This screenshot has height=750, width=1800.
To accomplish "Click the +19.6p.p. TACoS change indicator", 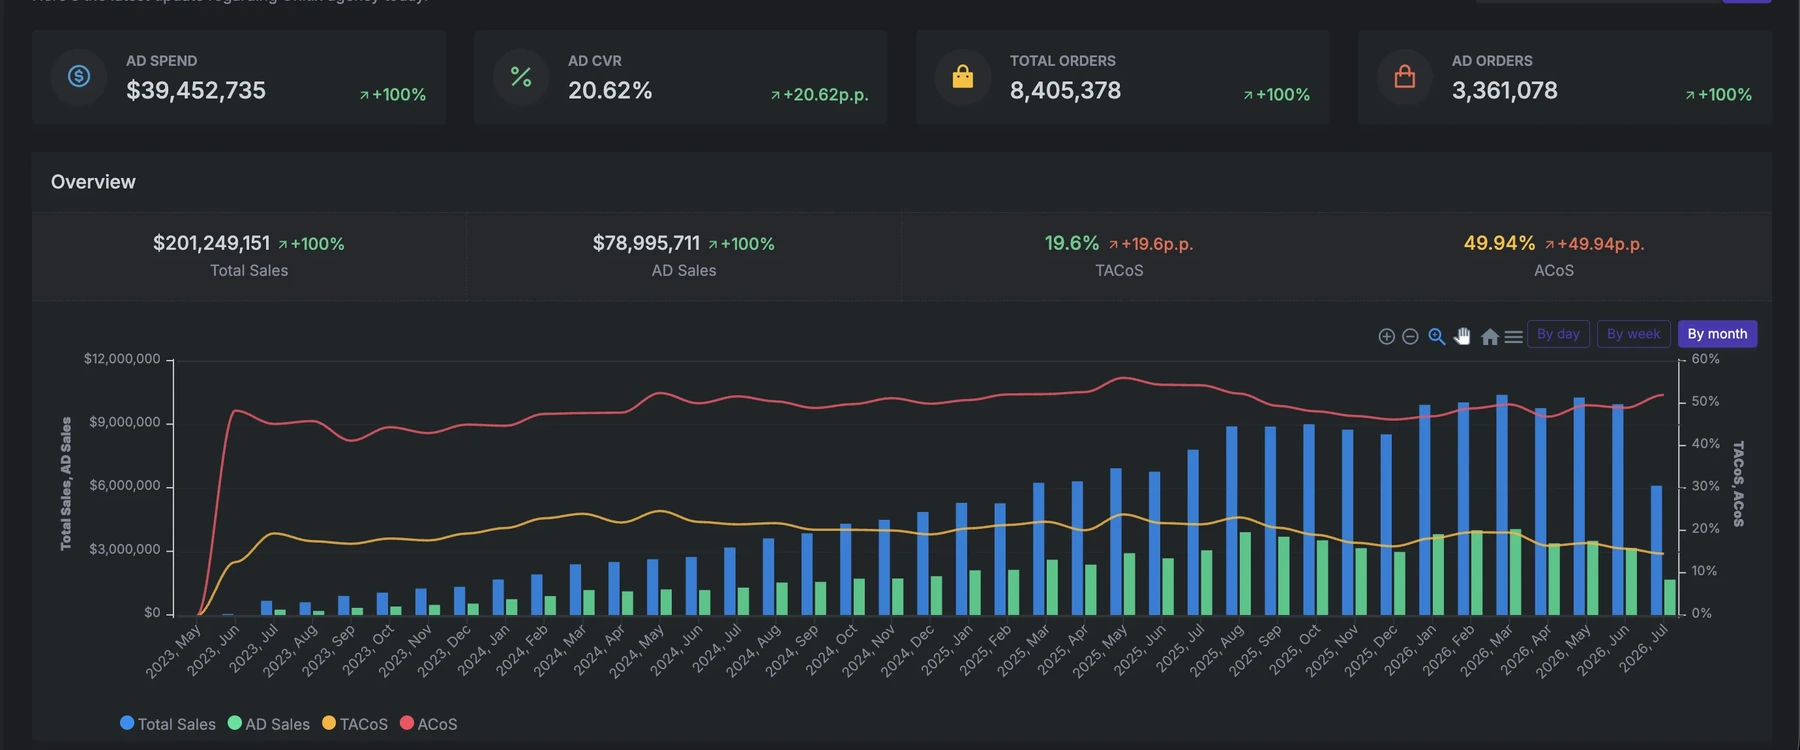I will click(1150, 244).
